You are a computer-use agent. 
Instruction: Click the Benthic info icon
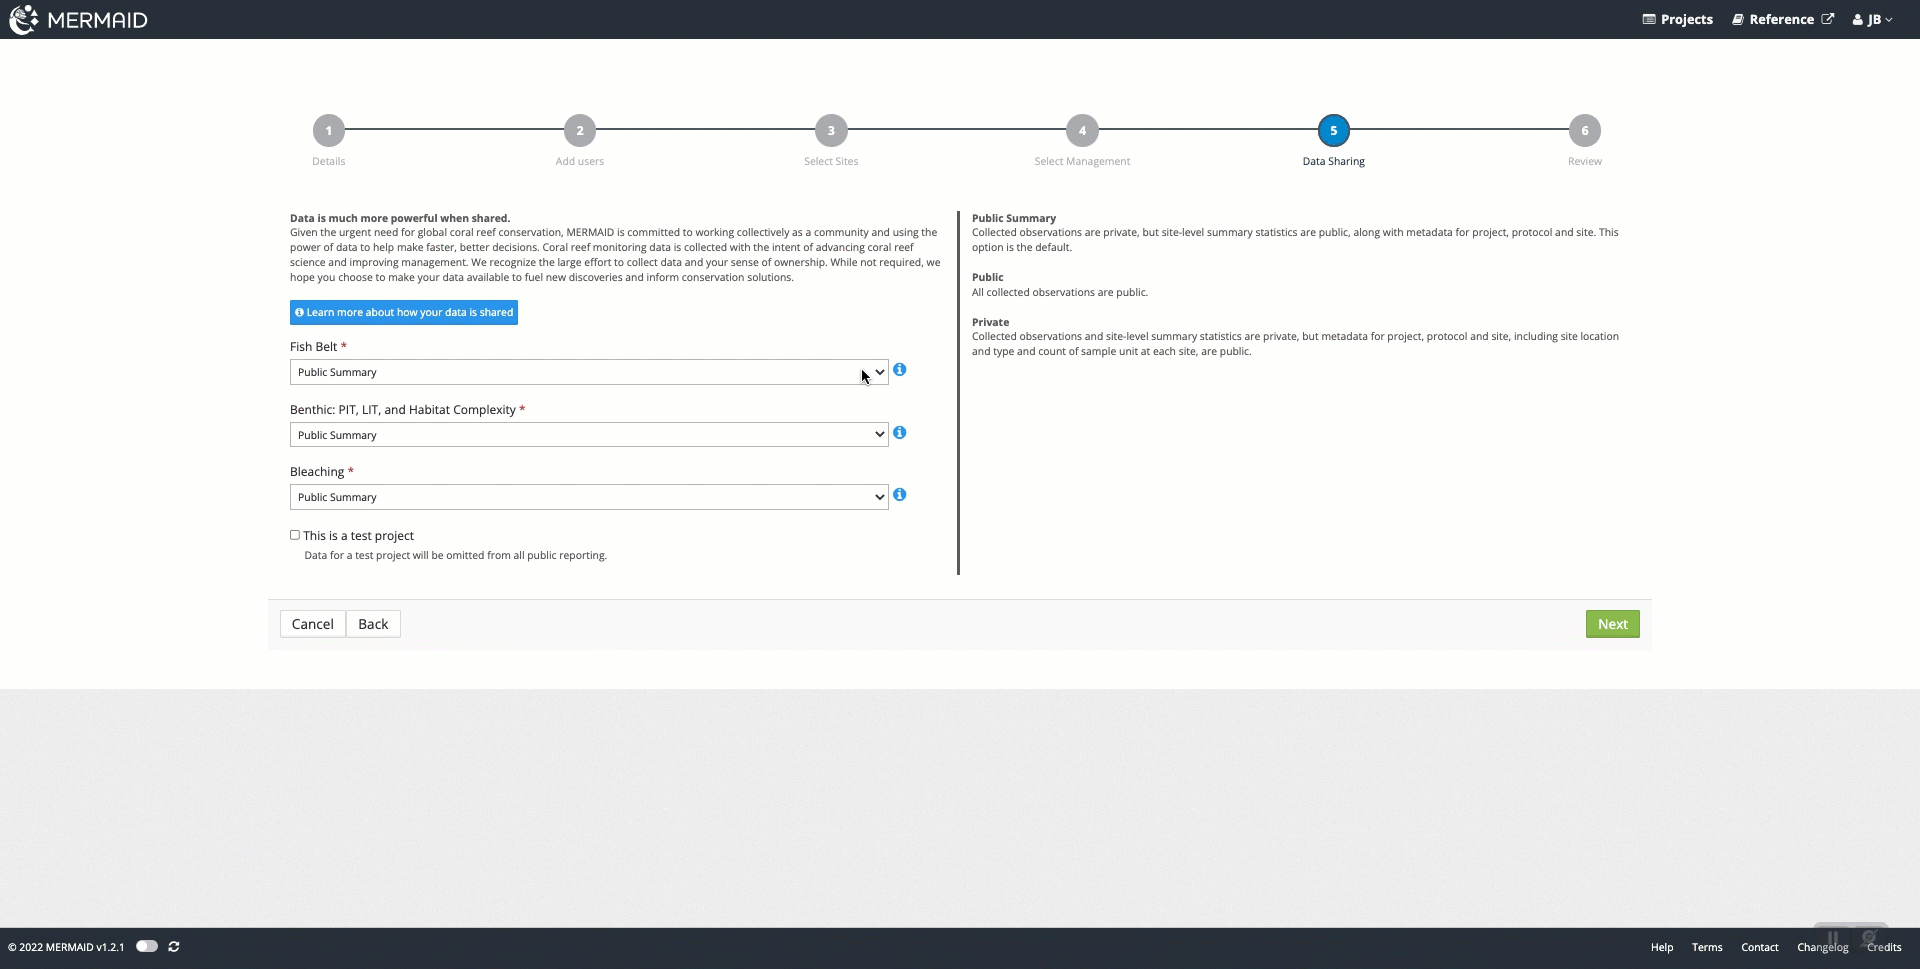[x=900, y=433]
